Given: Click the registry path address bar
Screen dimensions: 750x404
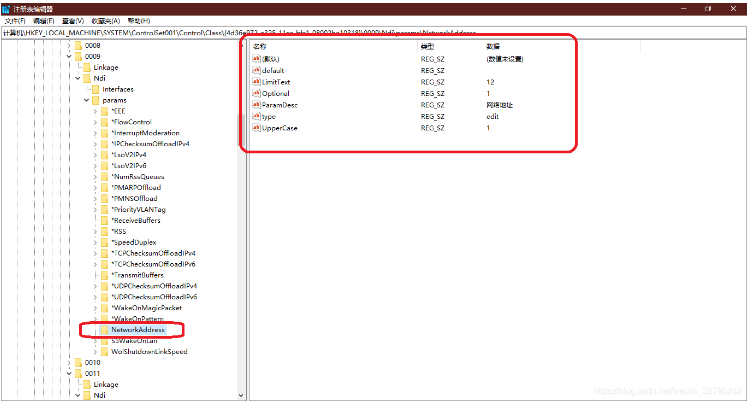Looking at the screenshot, I should (373, 33).
